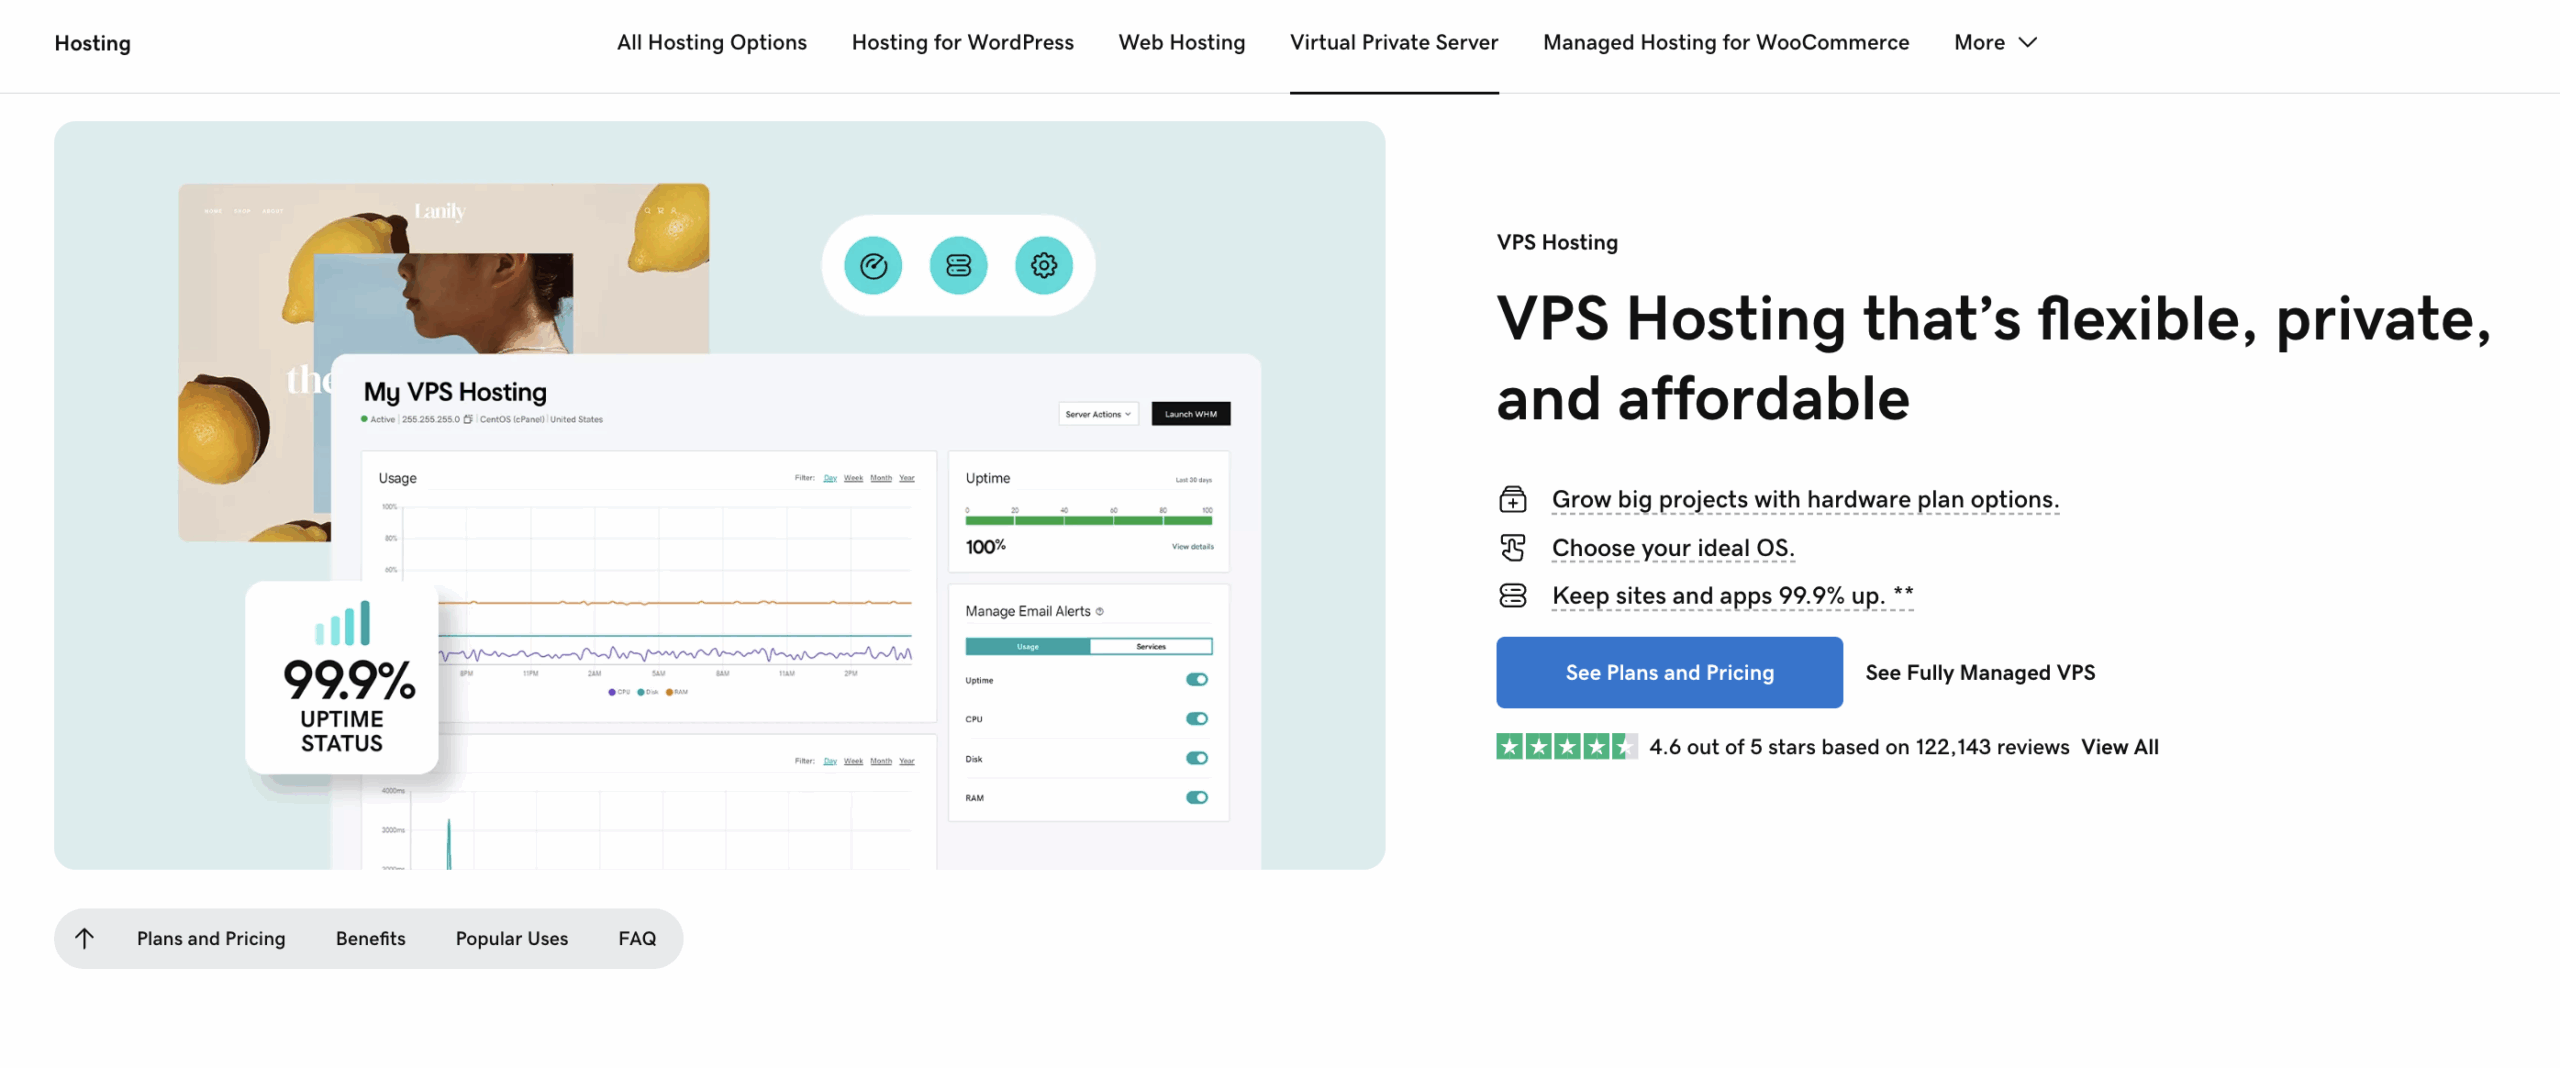Click the Hosting section title

(x=92, y=43)
